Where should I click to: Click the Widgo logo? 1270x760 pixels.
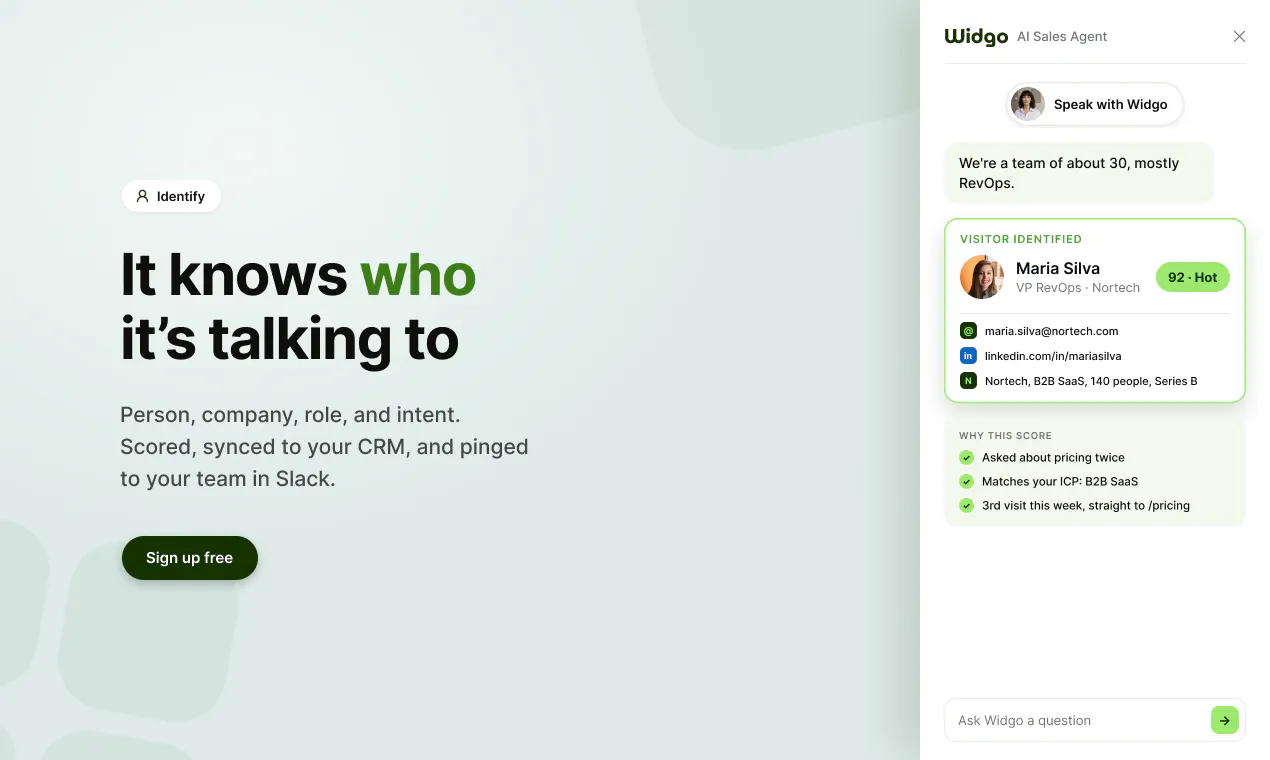976,36
